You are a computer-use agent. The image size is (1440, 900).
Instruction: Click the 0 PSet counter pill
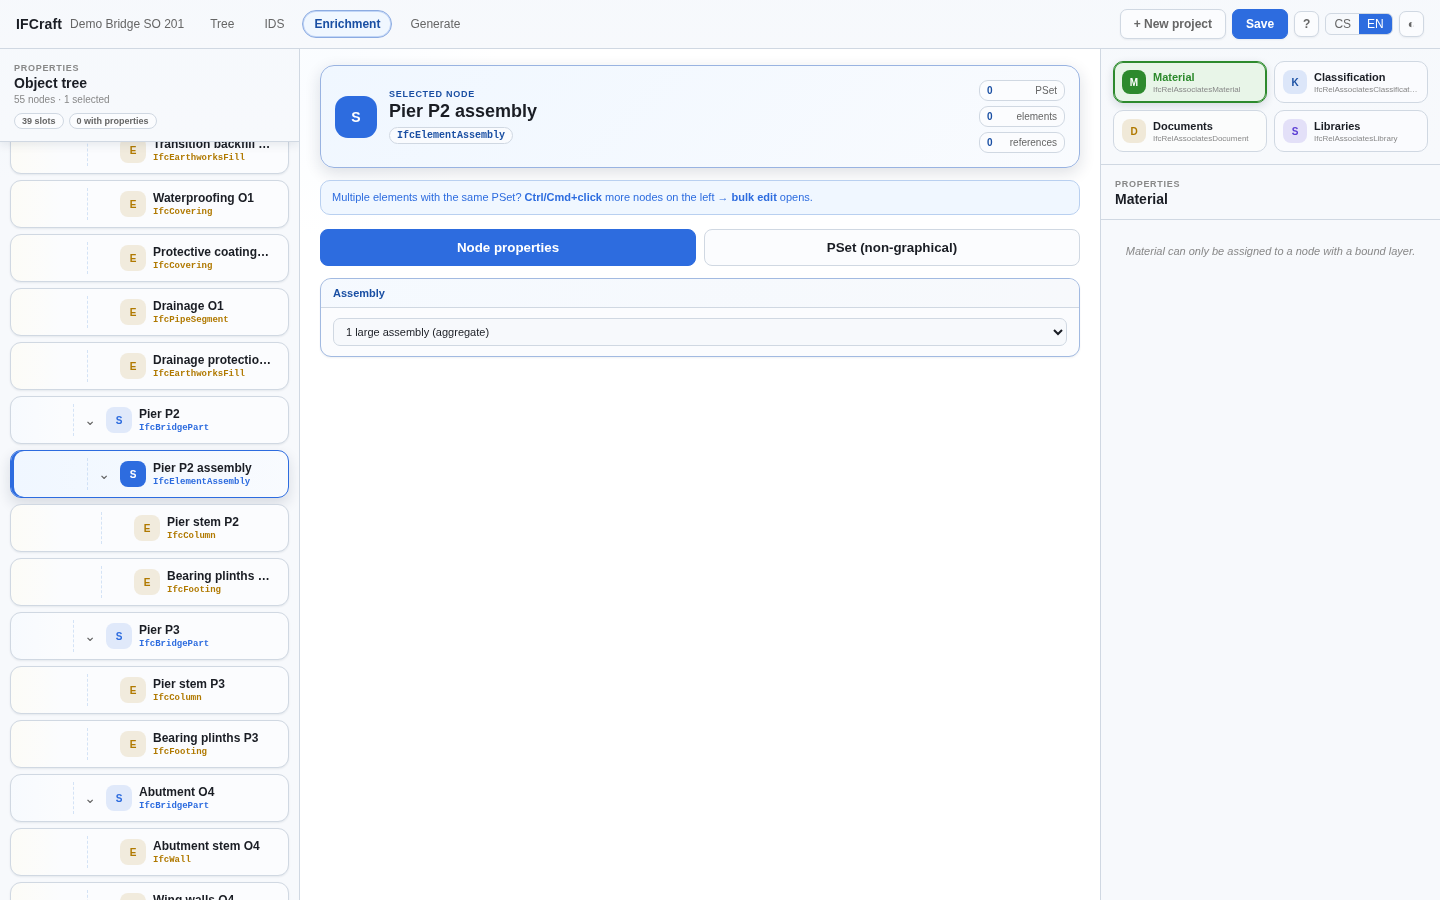click(1022, 91)
